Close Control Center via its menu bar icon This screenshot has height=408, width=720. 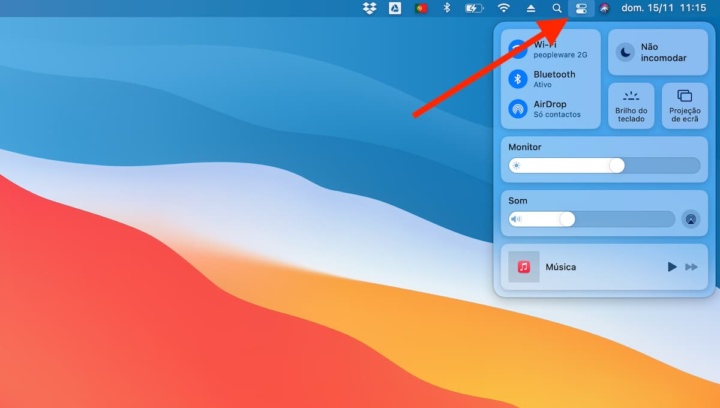581,8
